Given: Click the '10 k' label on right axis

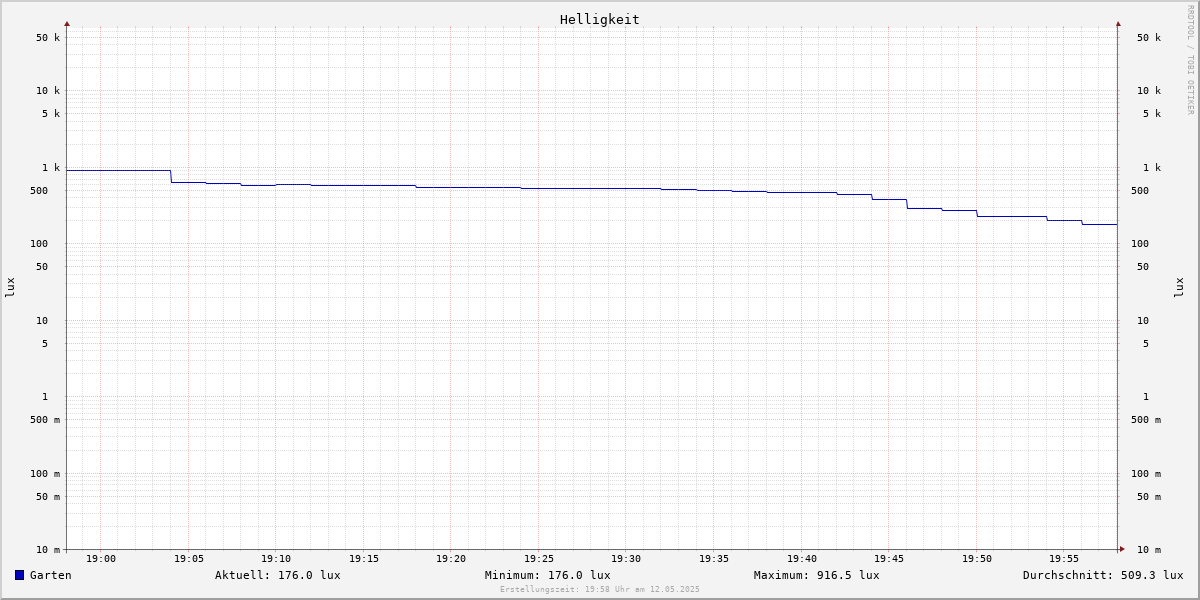Looking at the screenshot, I should point(1149,91).
